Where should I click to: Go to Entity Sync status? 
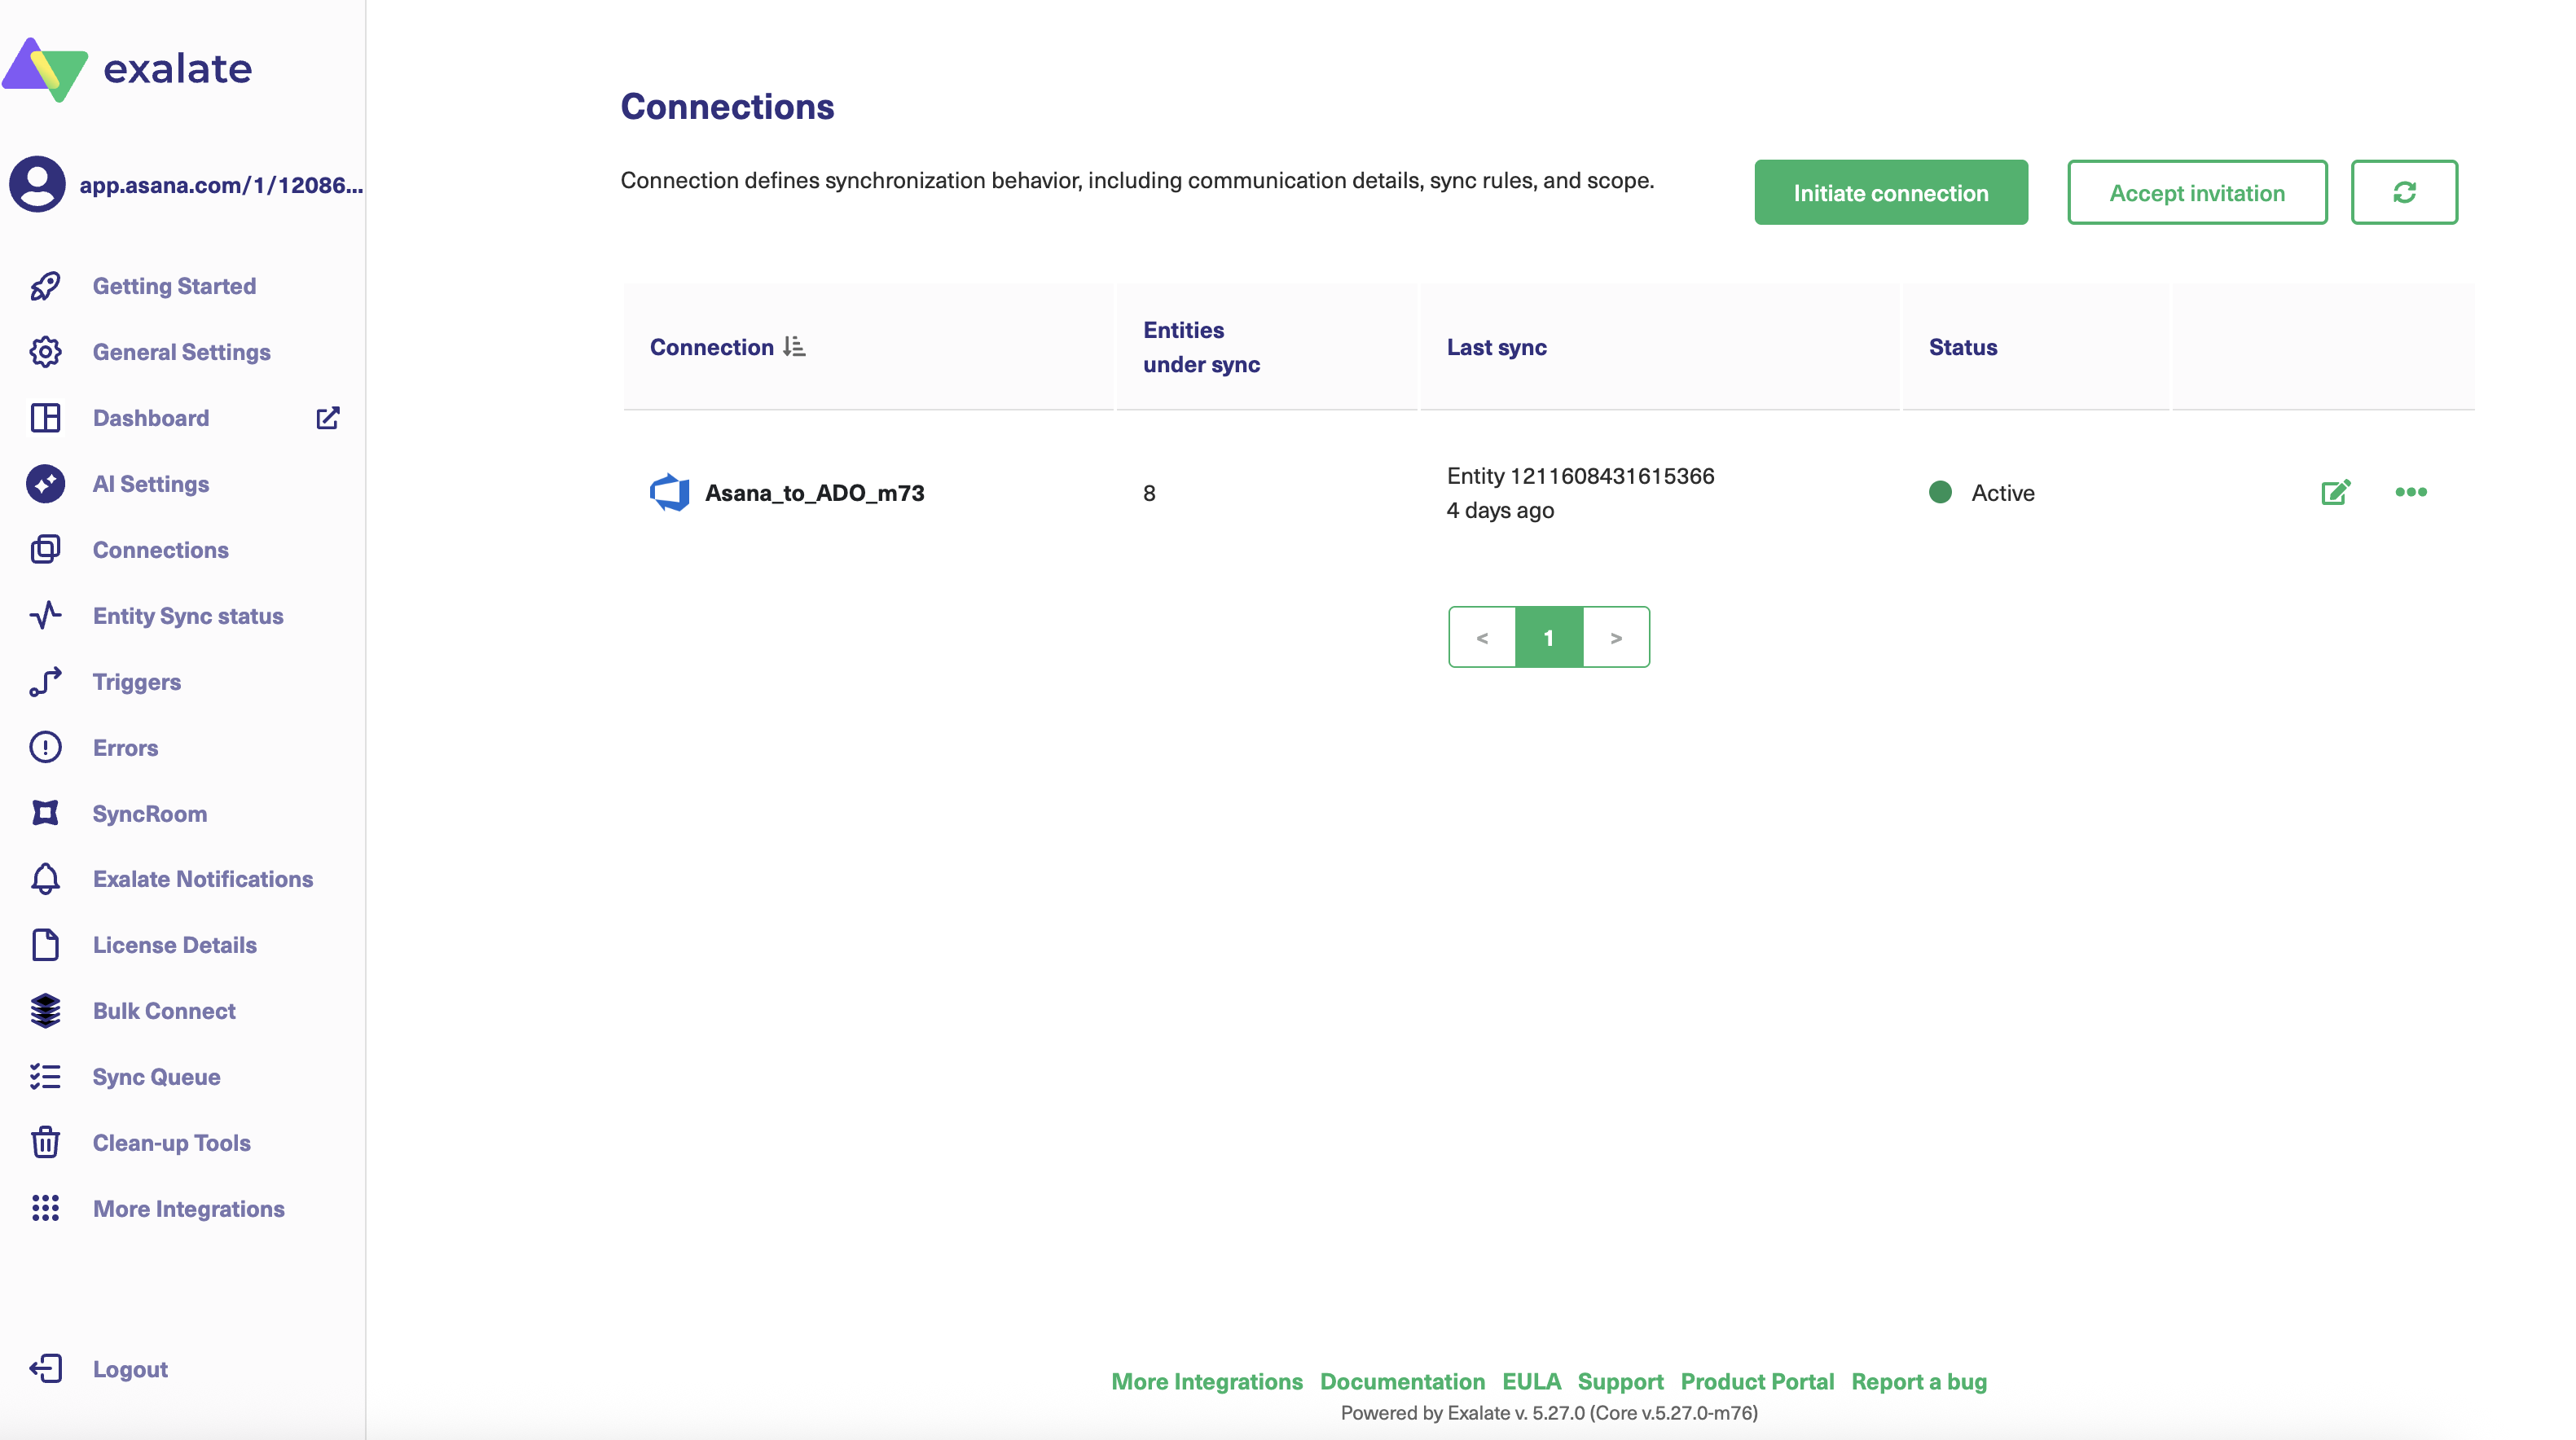(187, 616)
